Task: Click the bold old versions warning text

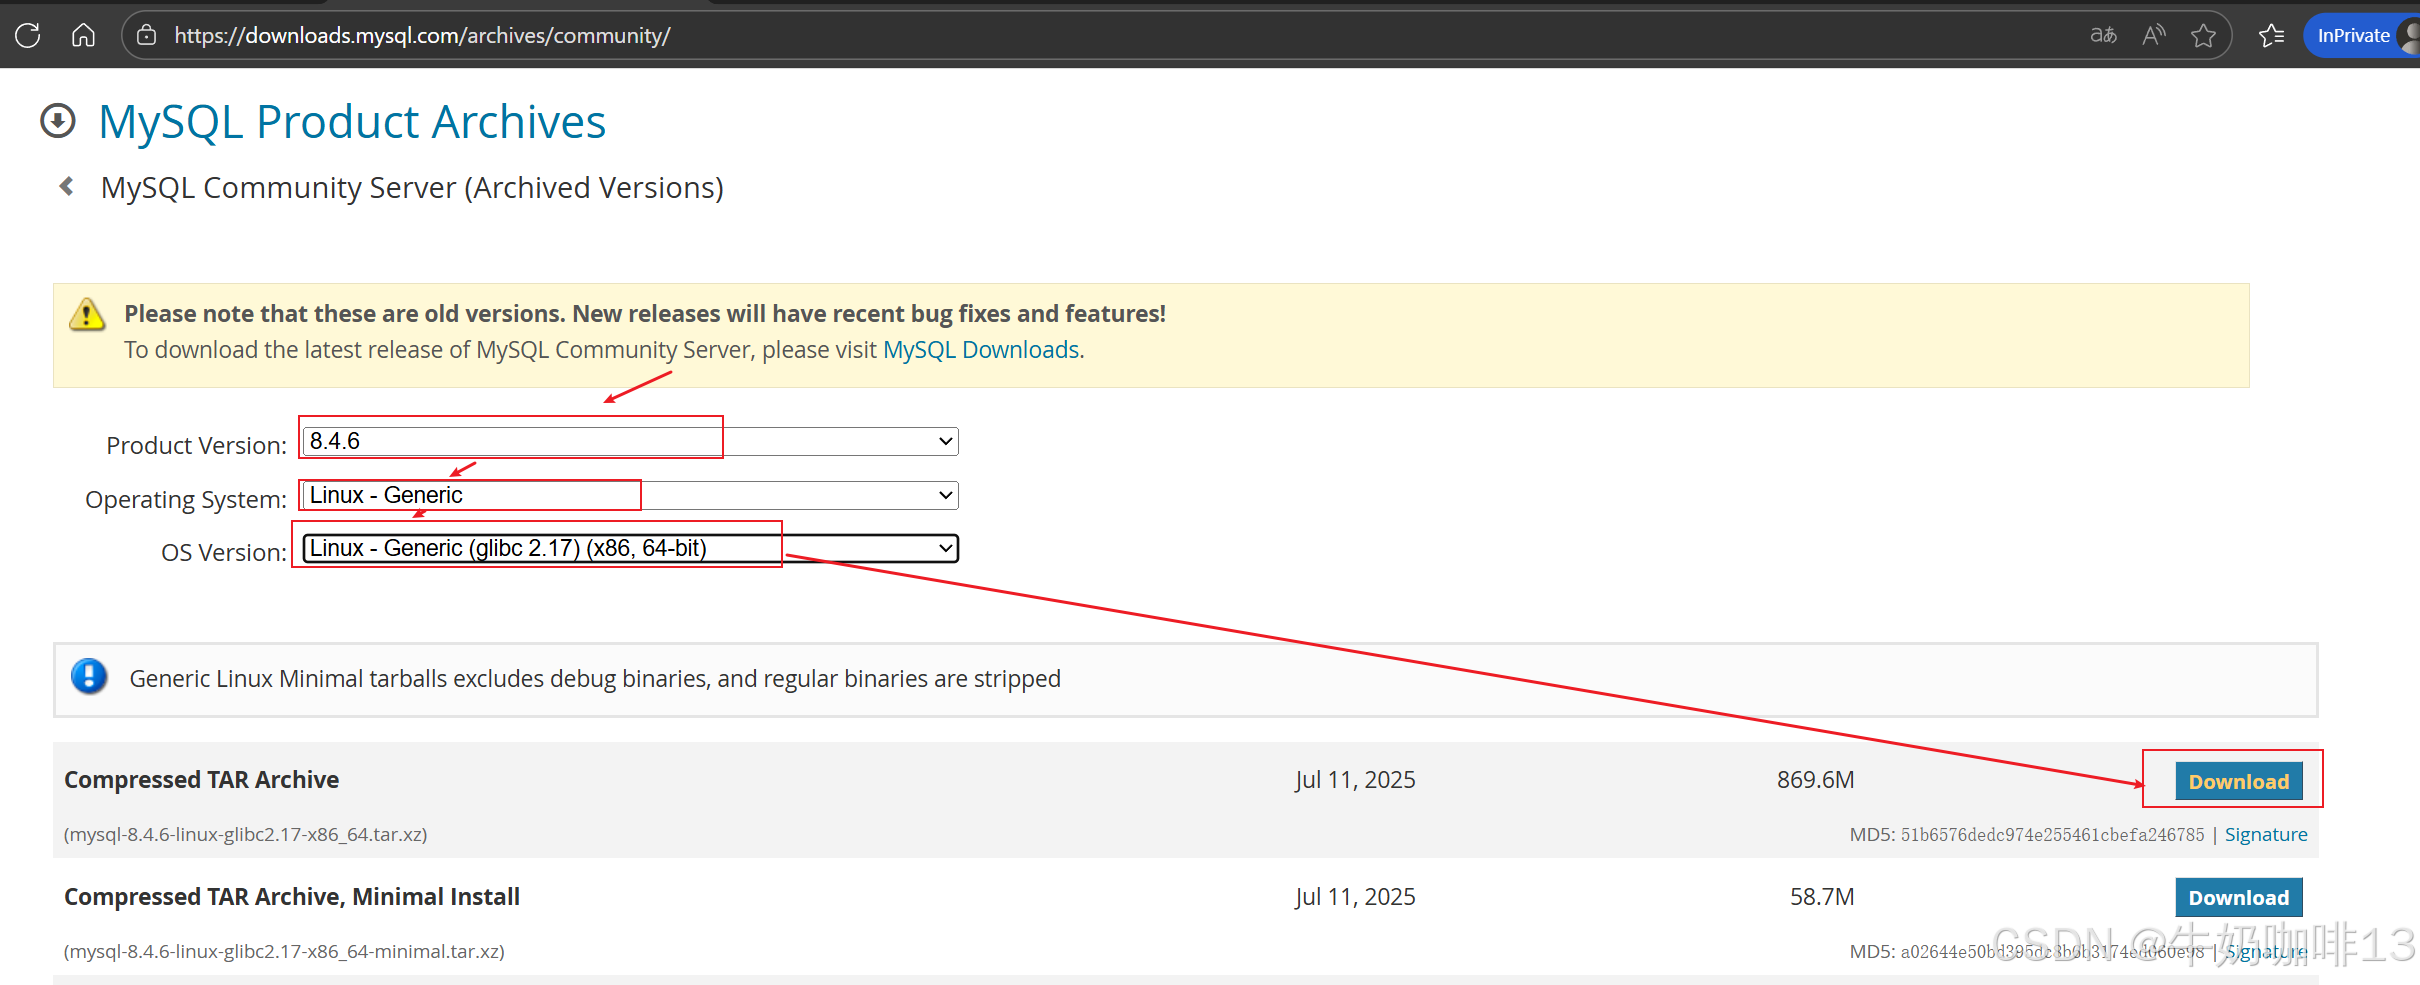Action: (645, 314)
